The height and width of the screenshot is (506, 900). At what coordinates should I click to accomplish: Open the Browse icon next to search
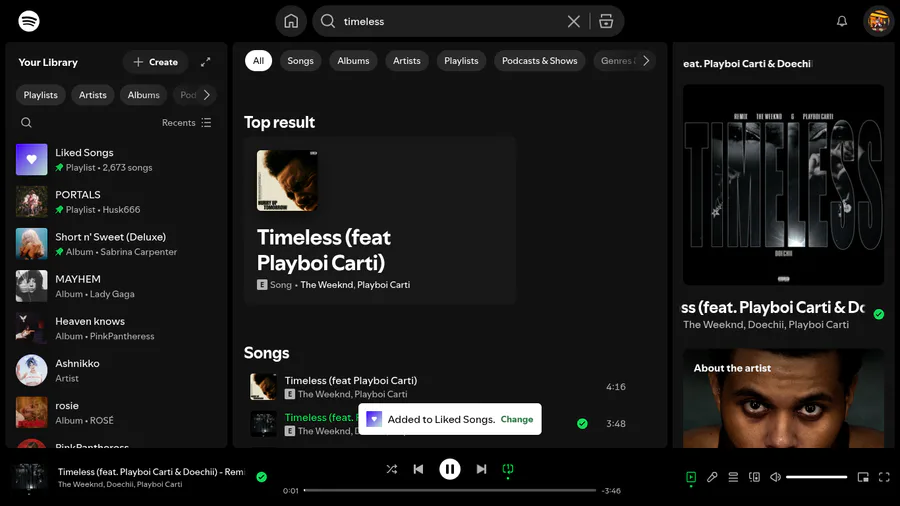coord(606,21)
